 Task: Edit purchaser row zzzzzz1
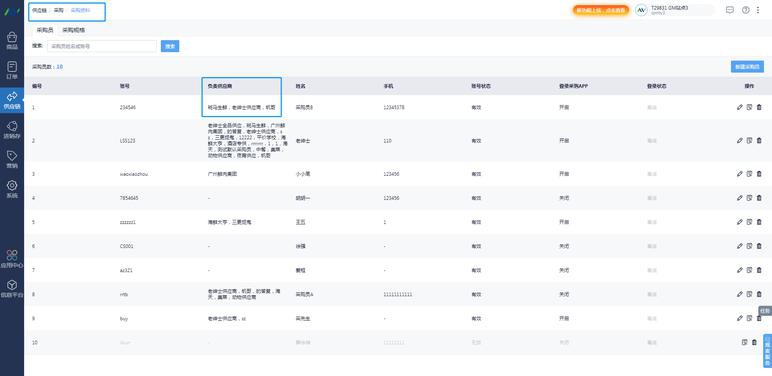click(740, 222)
